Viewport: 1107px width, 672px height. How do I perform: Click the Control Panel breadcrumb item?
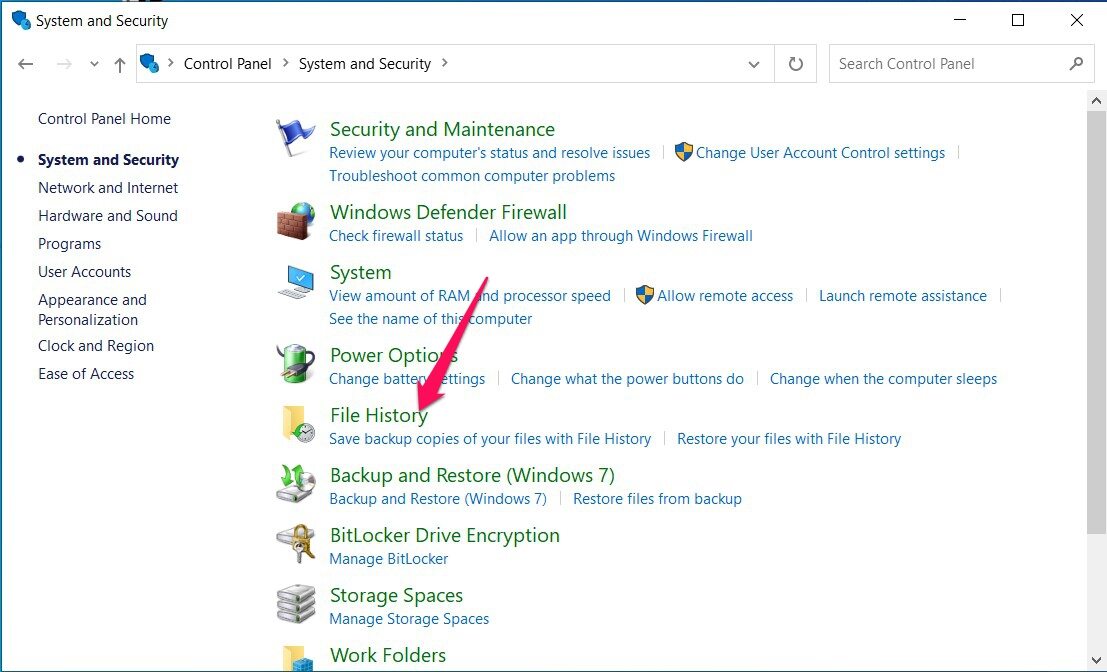(227, 63)
